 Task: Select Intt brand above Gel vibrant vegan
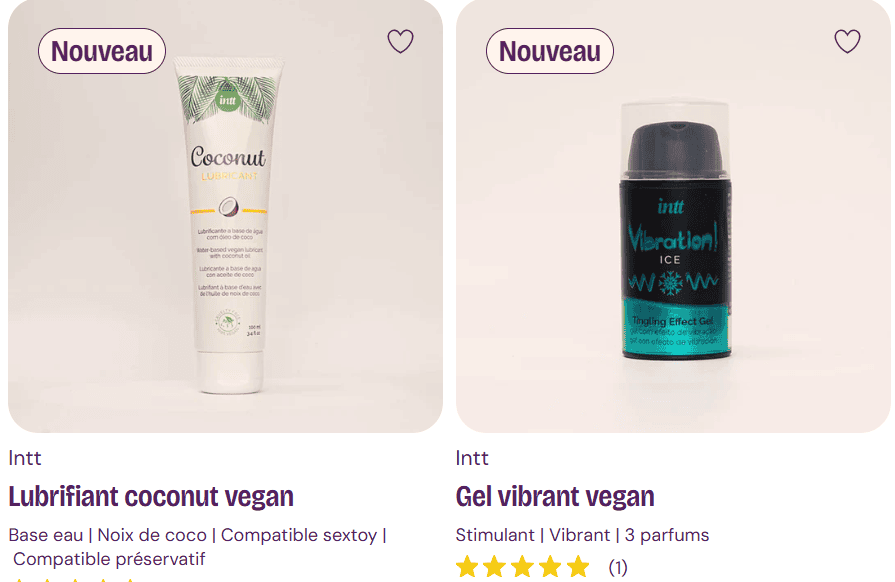tap(471, 458)
